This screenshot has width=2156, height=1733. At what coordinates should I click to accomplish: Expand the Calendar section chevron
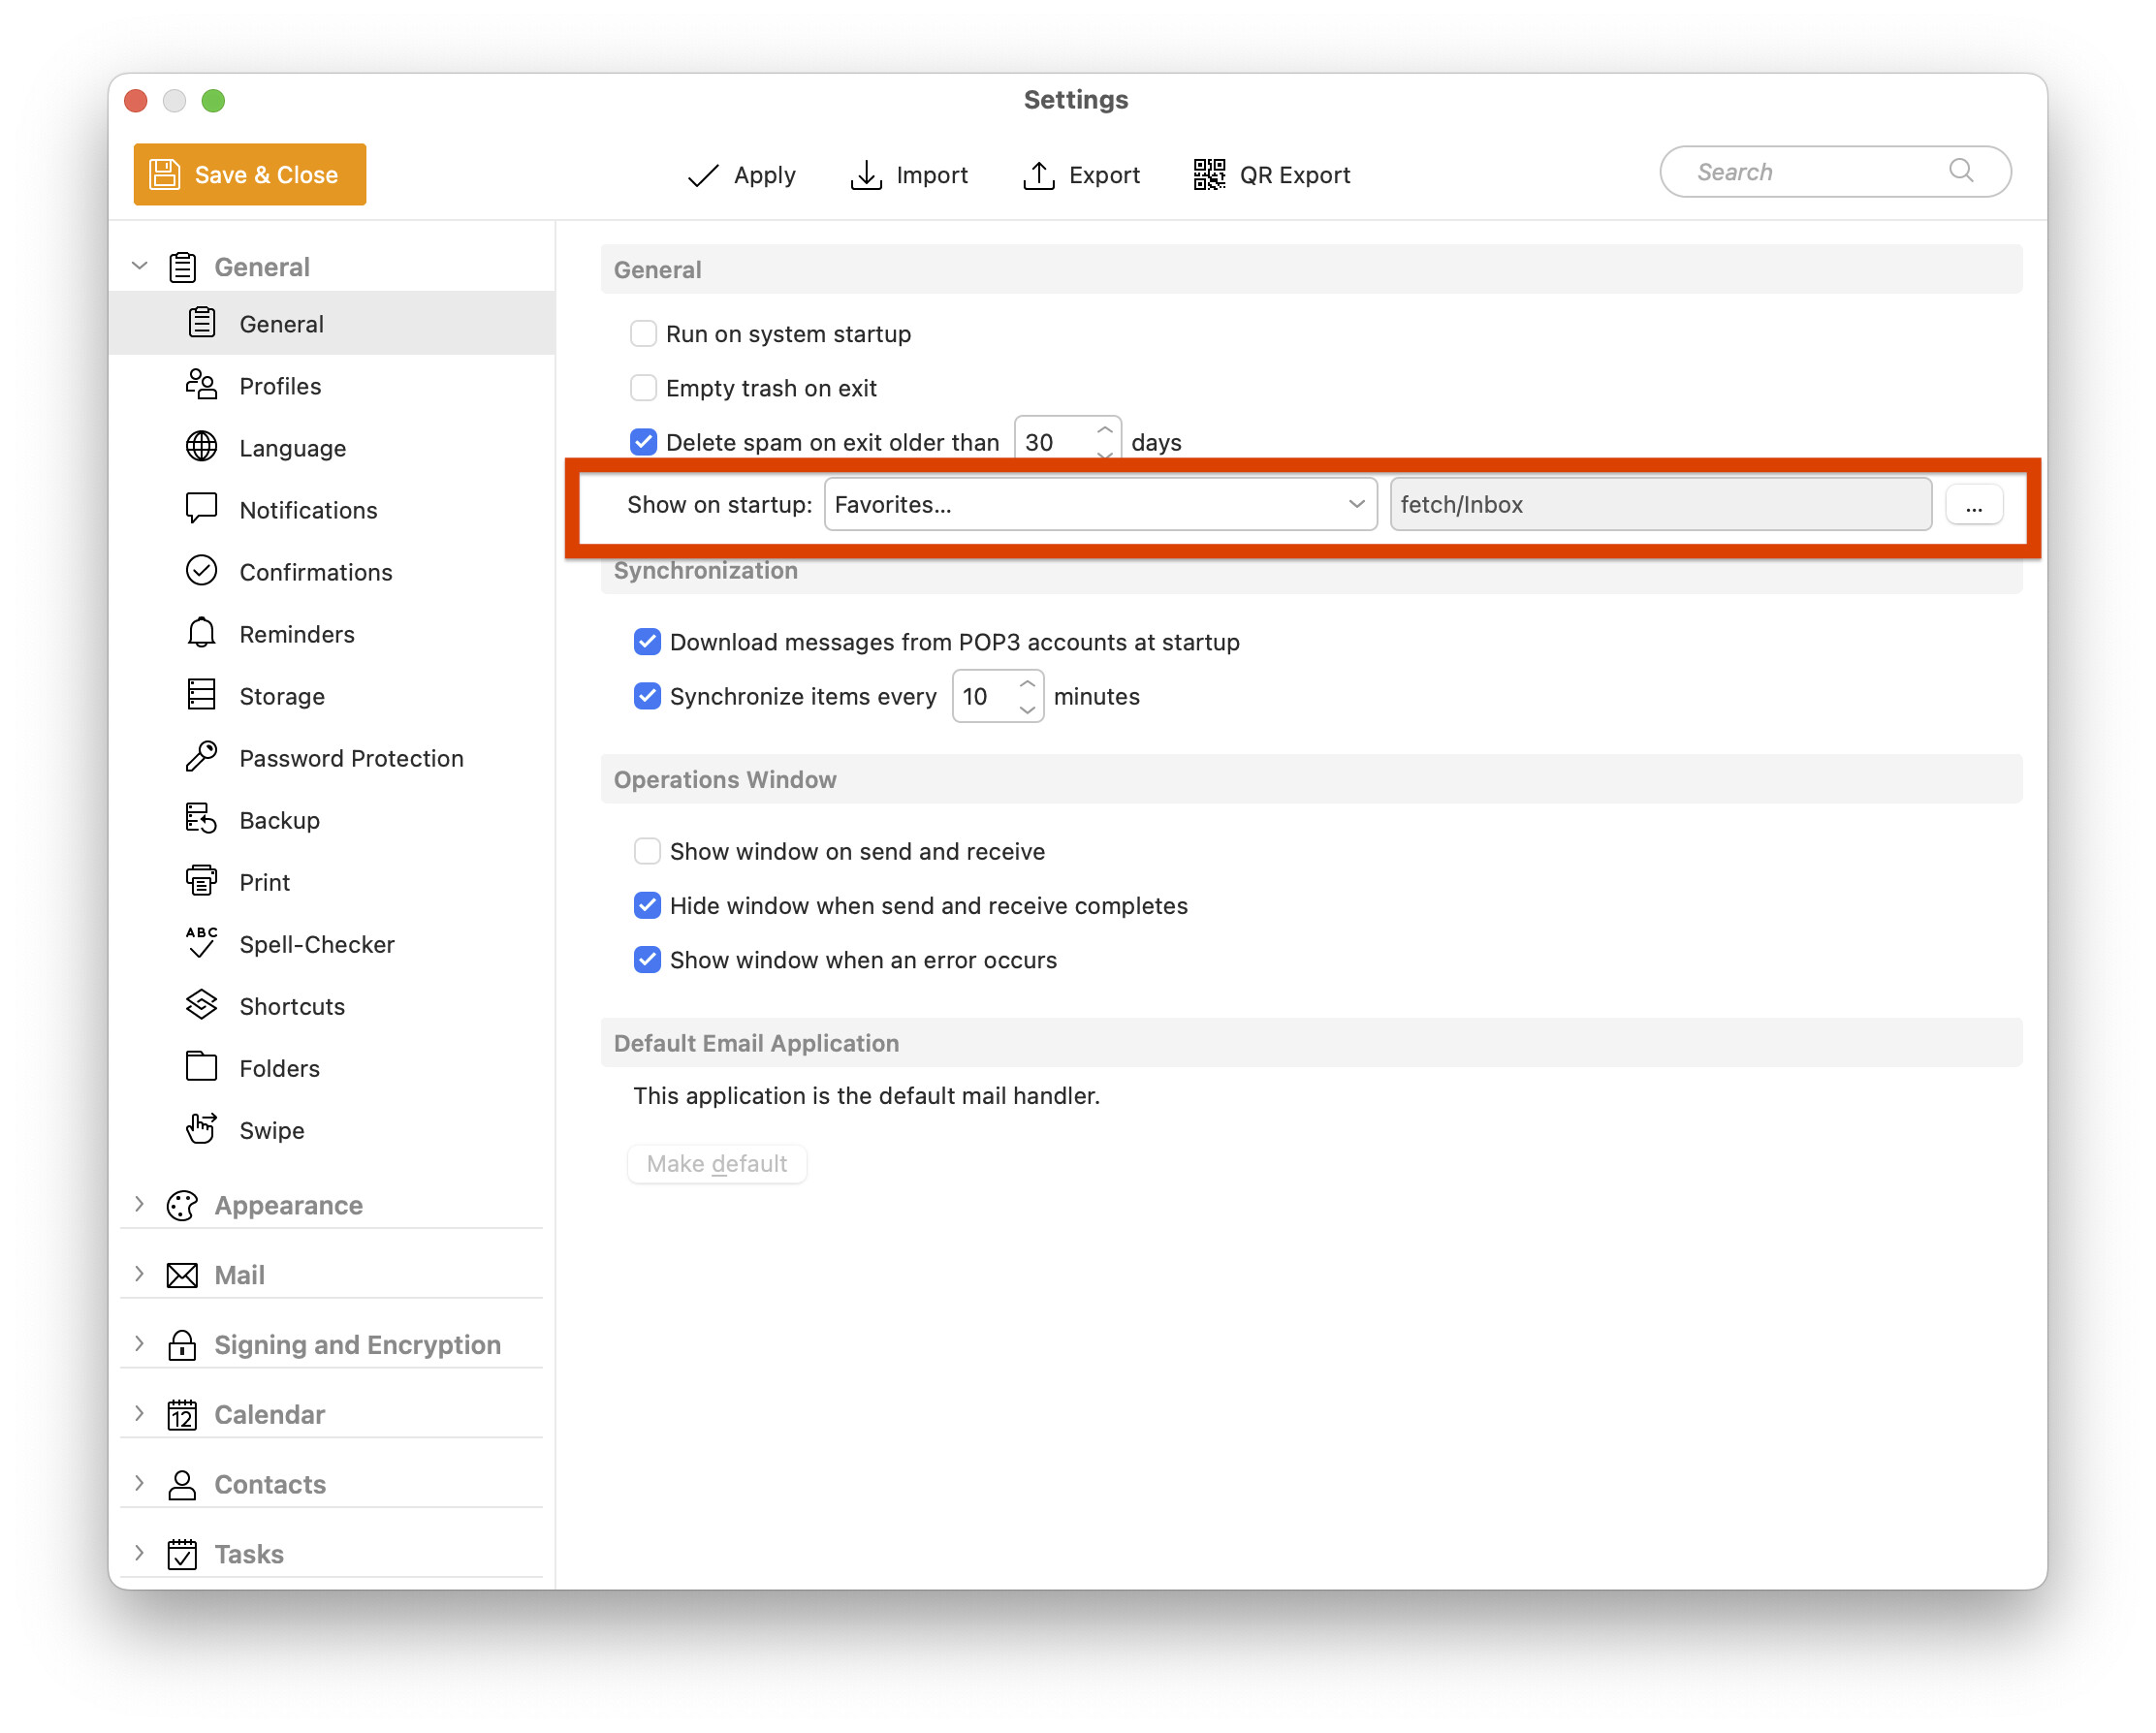pos(140,1414)
